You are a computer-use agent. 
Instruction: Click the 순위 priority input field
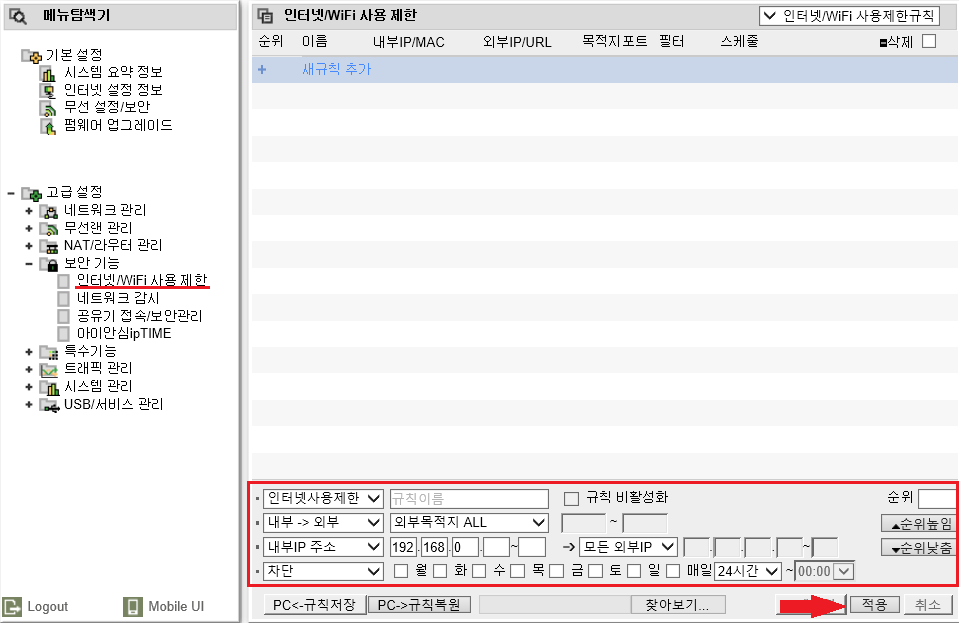[937, 499]
